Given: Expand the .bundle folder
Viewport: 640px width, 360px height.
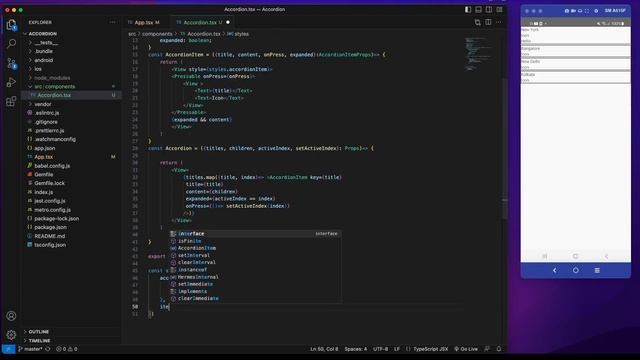Looking at the screenshot, I should pyautogui.click(x=44, y=51).
